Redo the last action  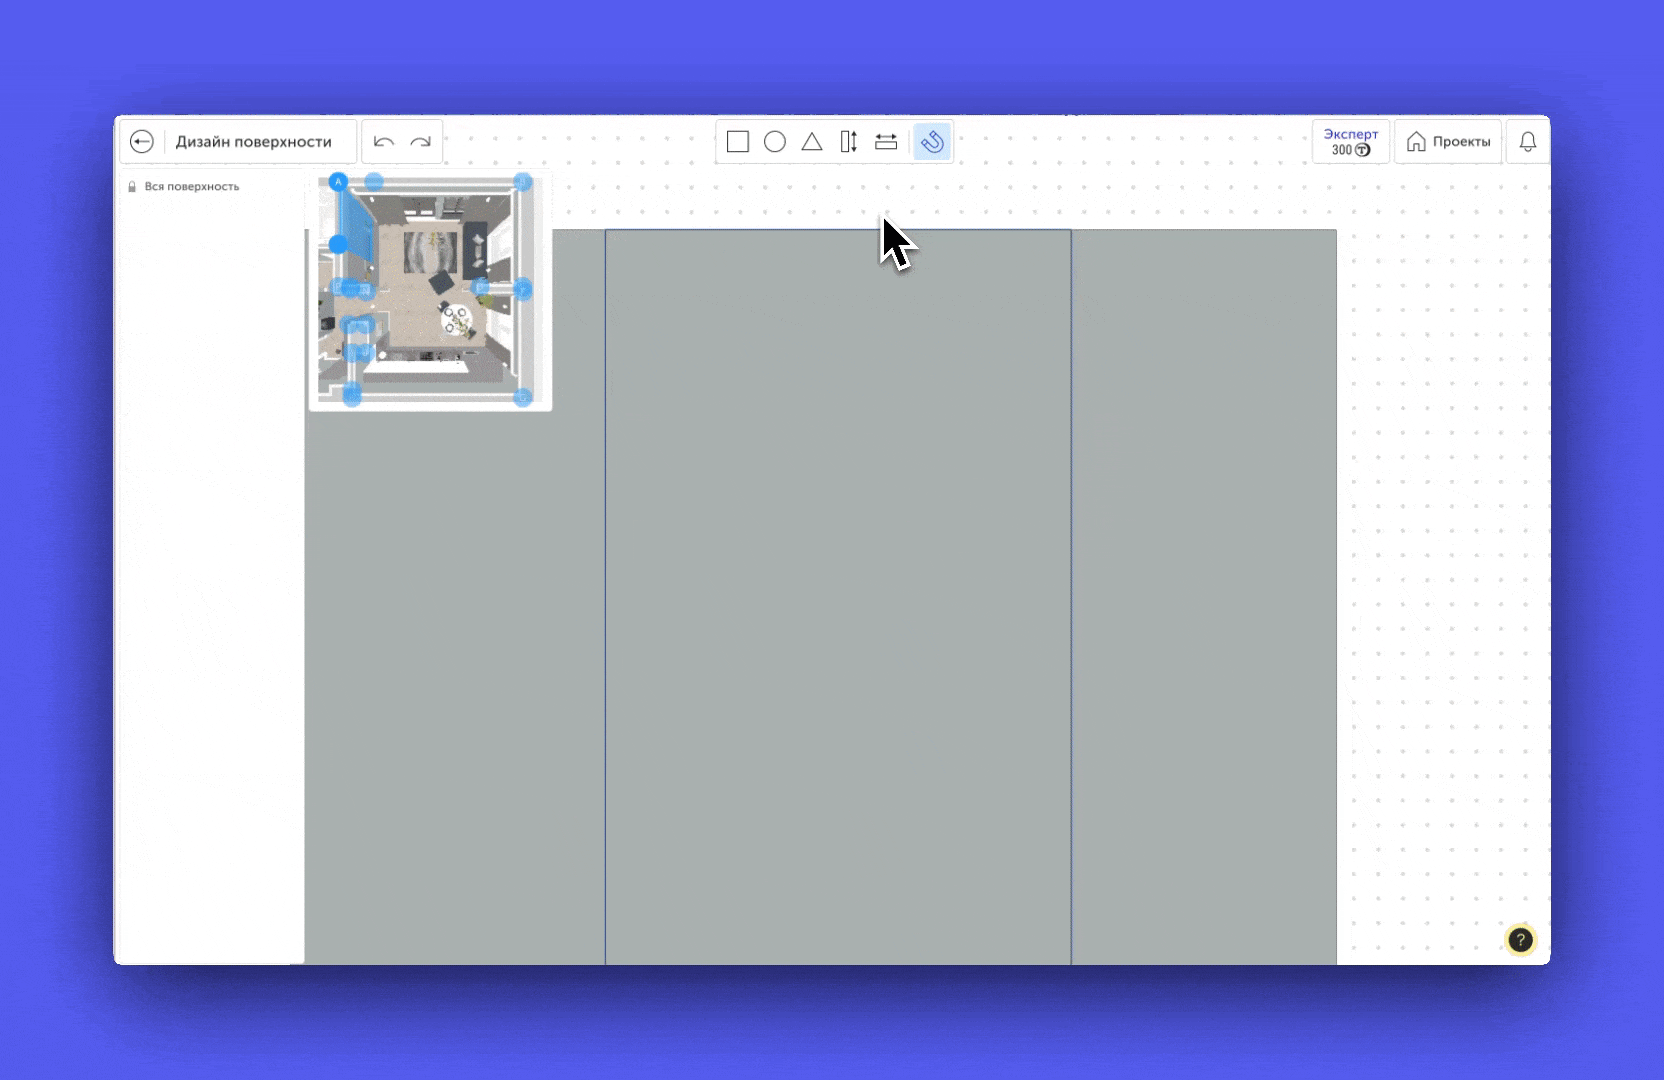point(421,142)
